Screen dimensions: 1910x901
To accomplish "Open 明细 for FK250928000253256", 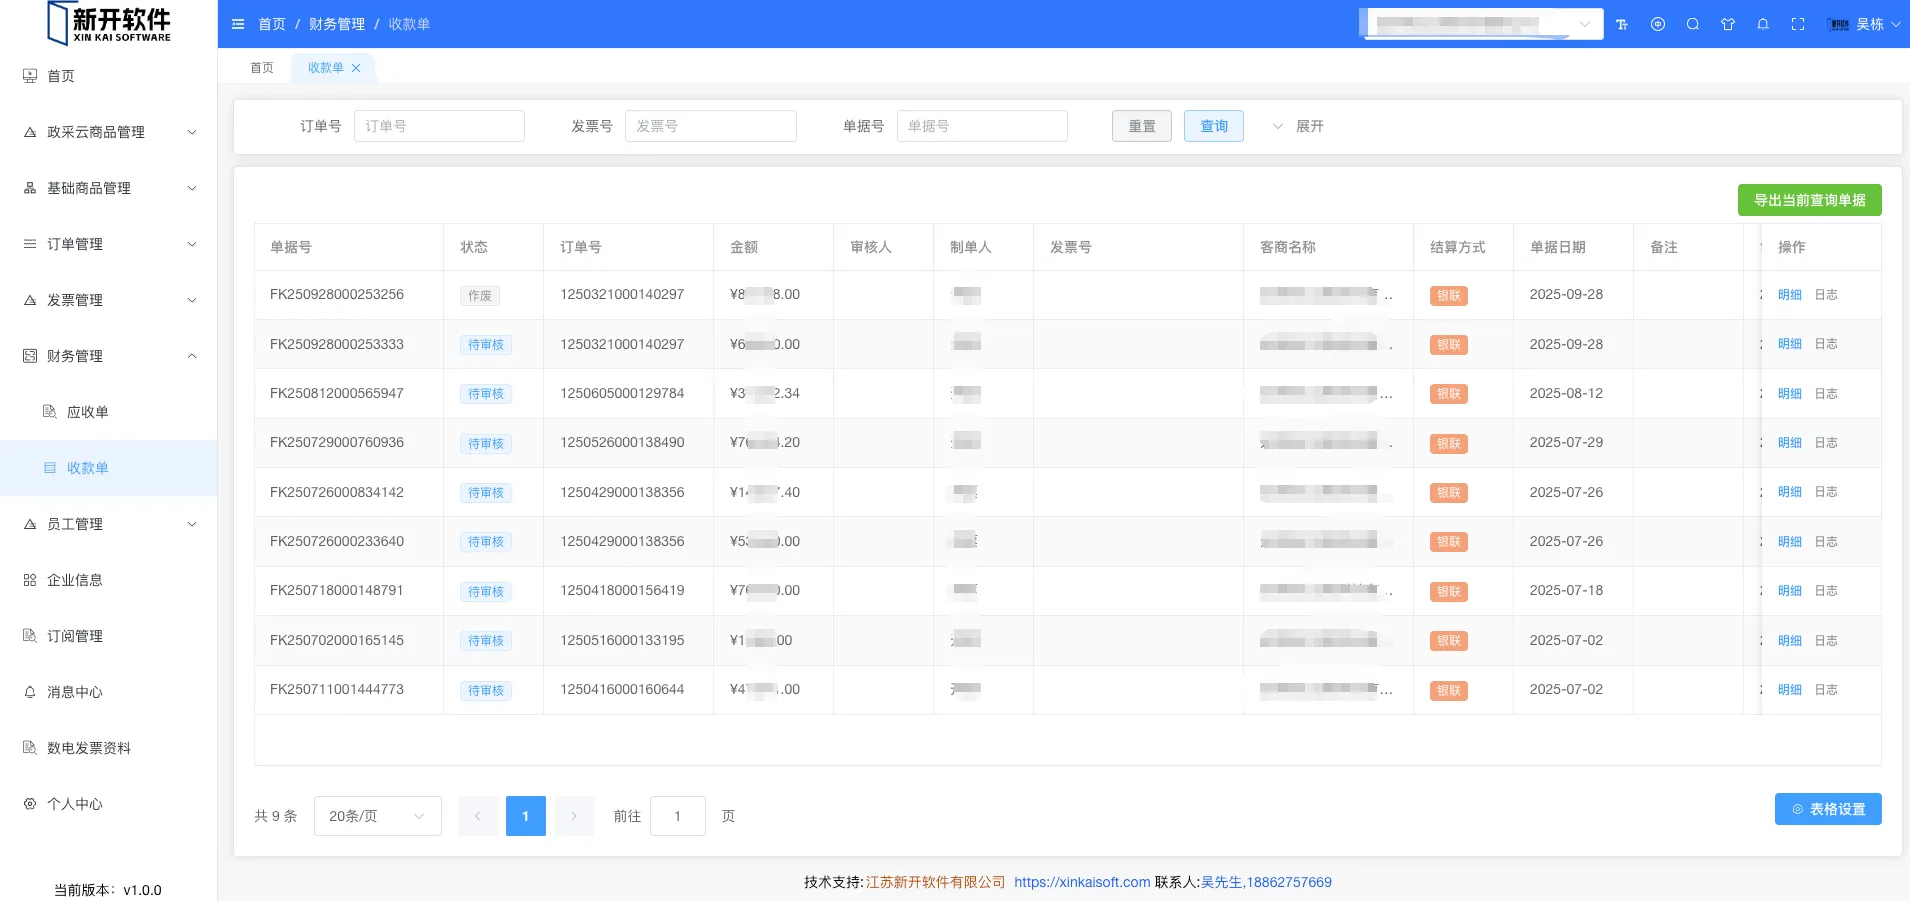I will [1789, 295].
